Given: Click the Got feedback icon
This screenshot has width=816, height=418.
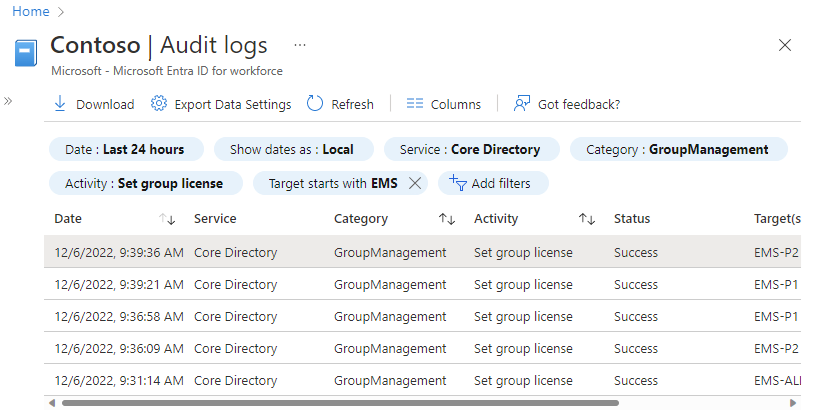Looking at the screenshot, I should (521, 104).
